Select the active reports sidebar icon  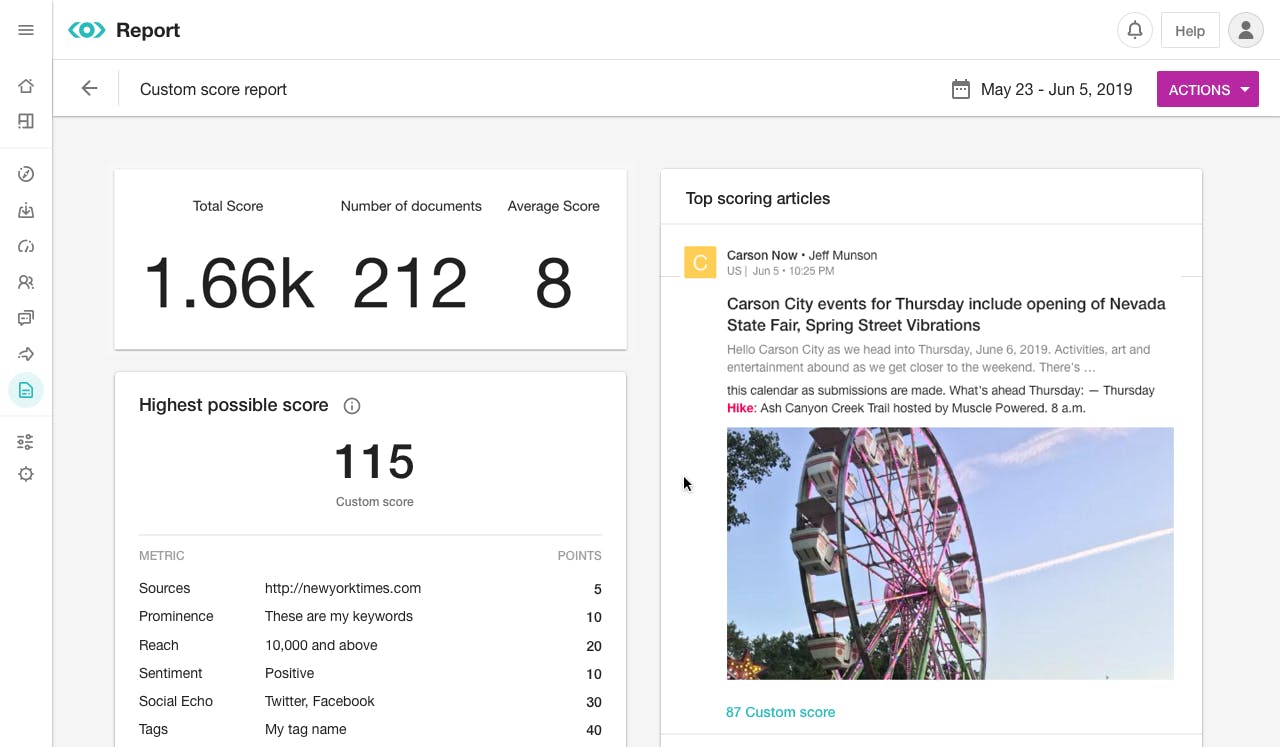(x=26, y=390)
